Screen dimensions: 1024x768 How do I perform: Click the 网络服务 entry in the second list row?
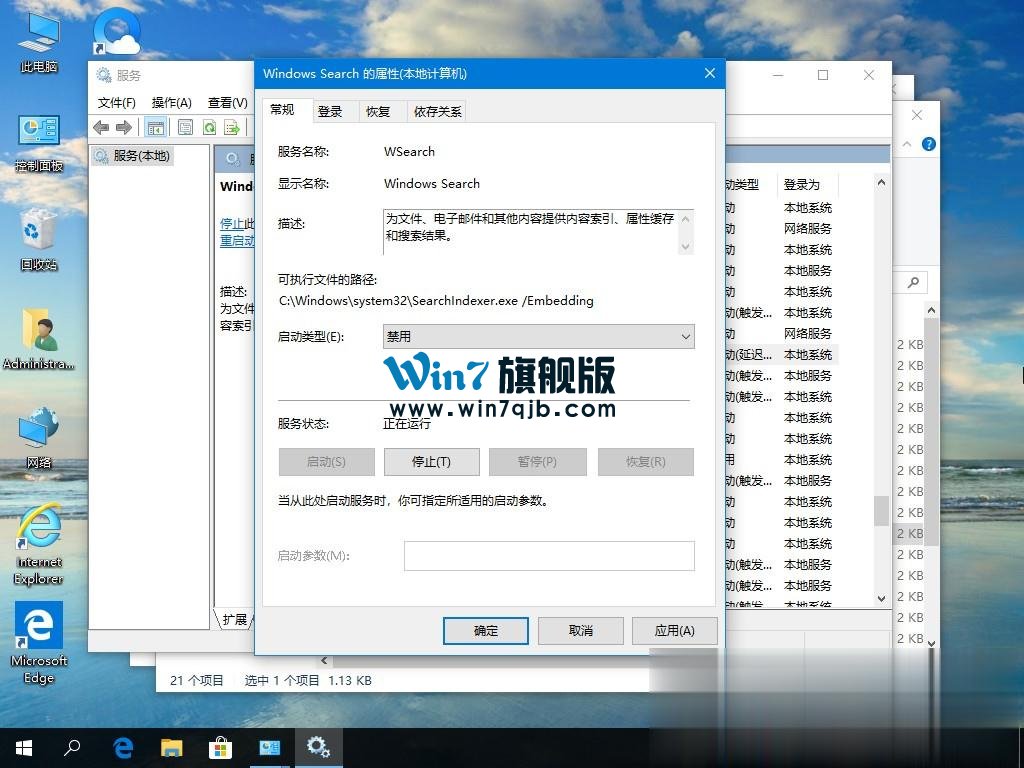point(808,229)
